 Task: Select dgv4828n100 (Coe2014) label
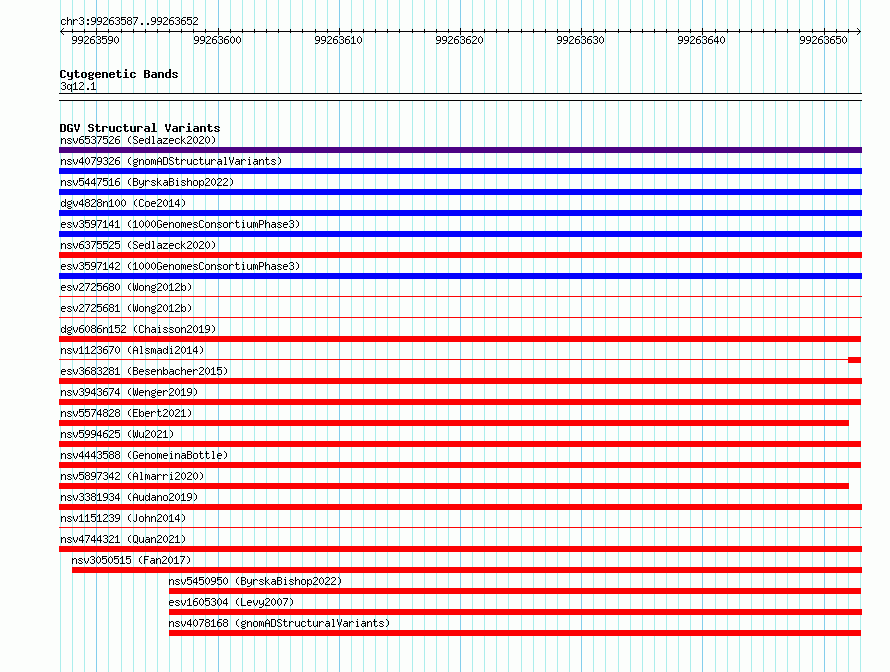123,203
